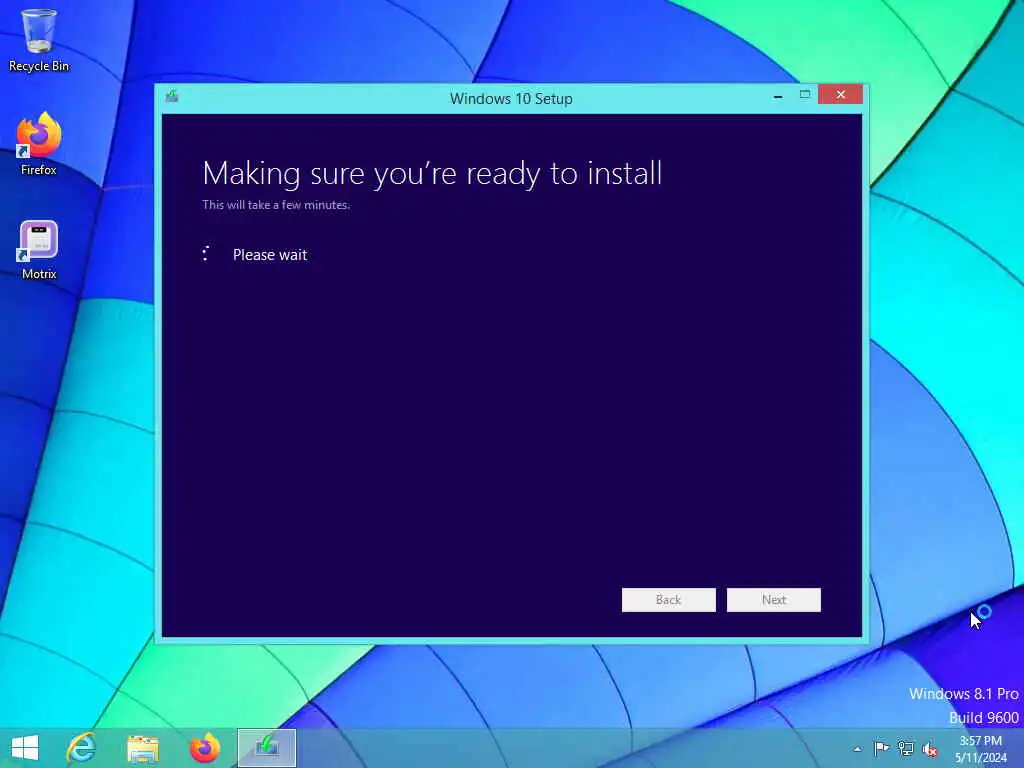The image size is (1024, 768).
Task: Close the Windows 10 Setup window
Action: 840,95
